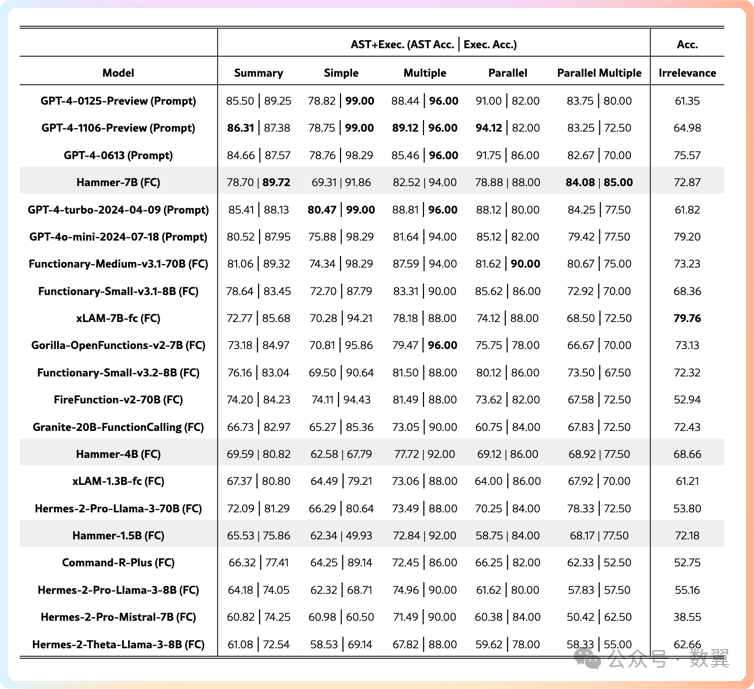Click Hermes-2-Pro-Mistral-7B (FC) row label
This screenshot has height=689, width=754.
click(118, 617)
